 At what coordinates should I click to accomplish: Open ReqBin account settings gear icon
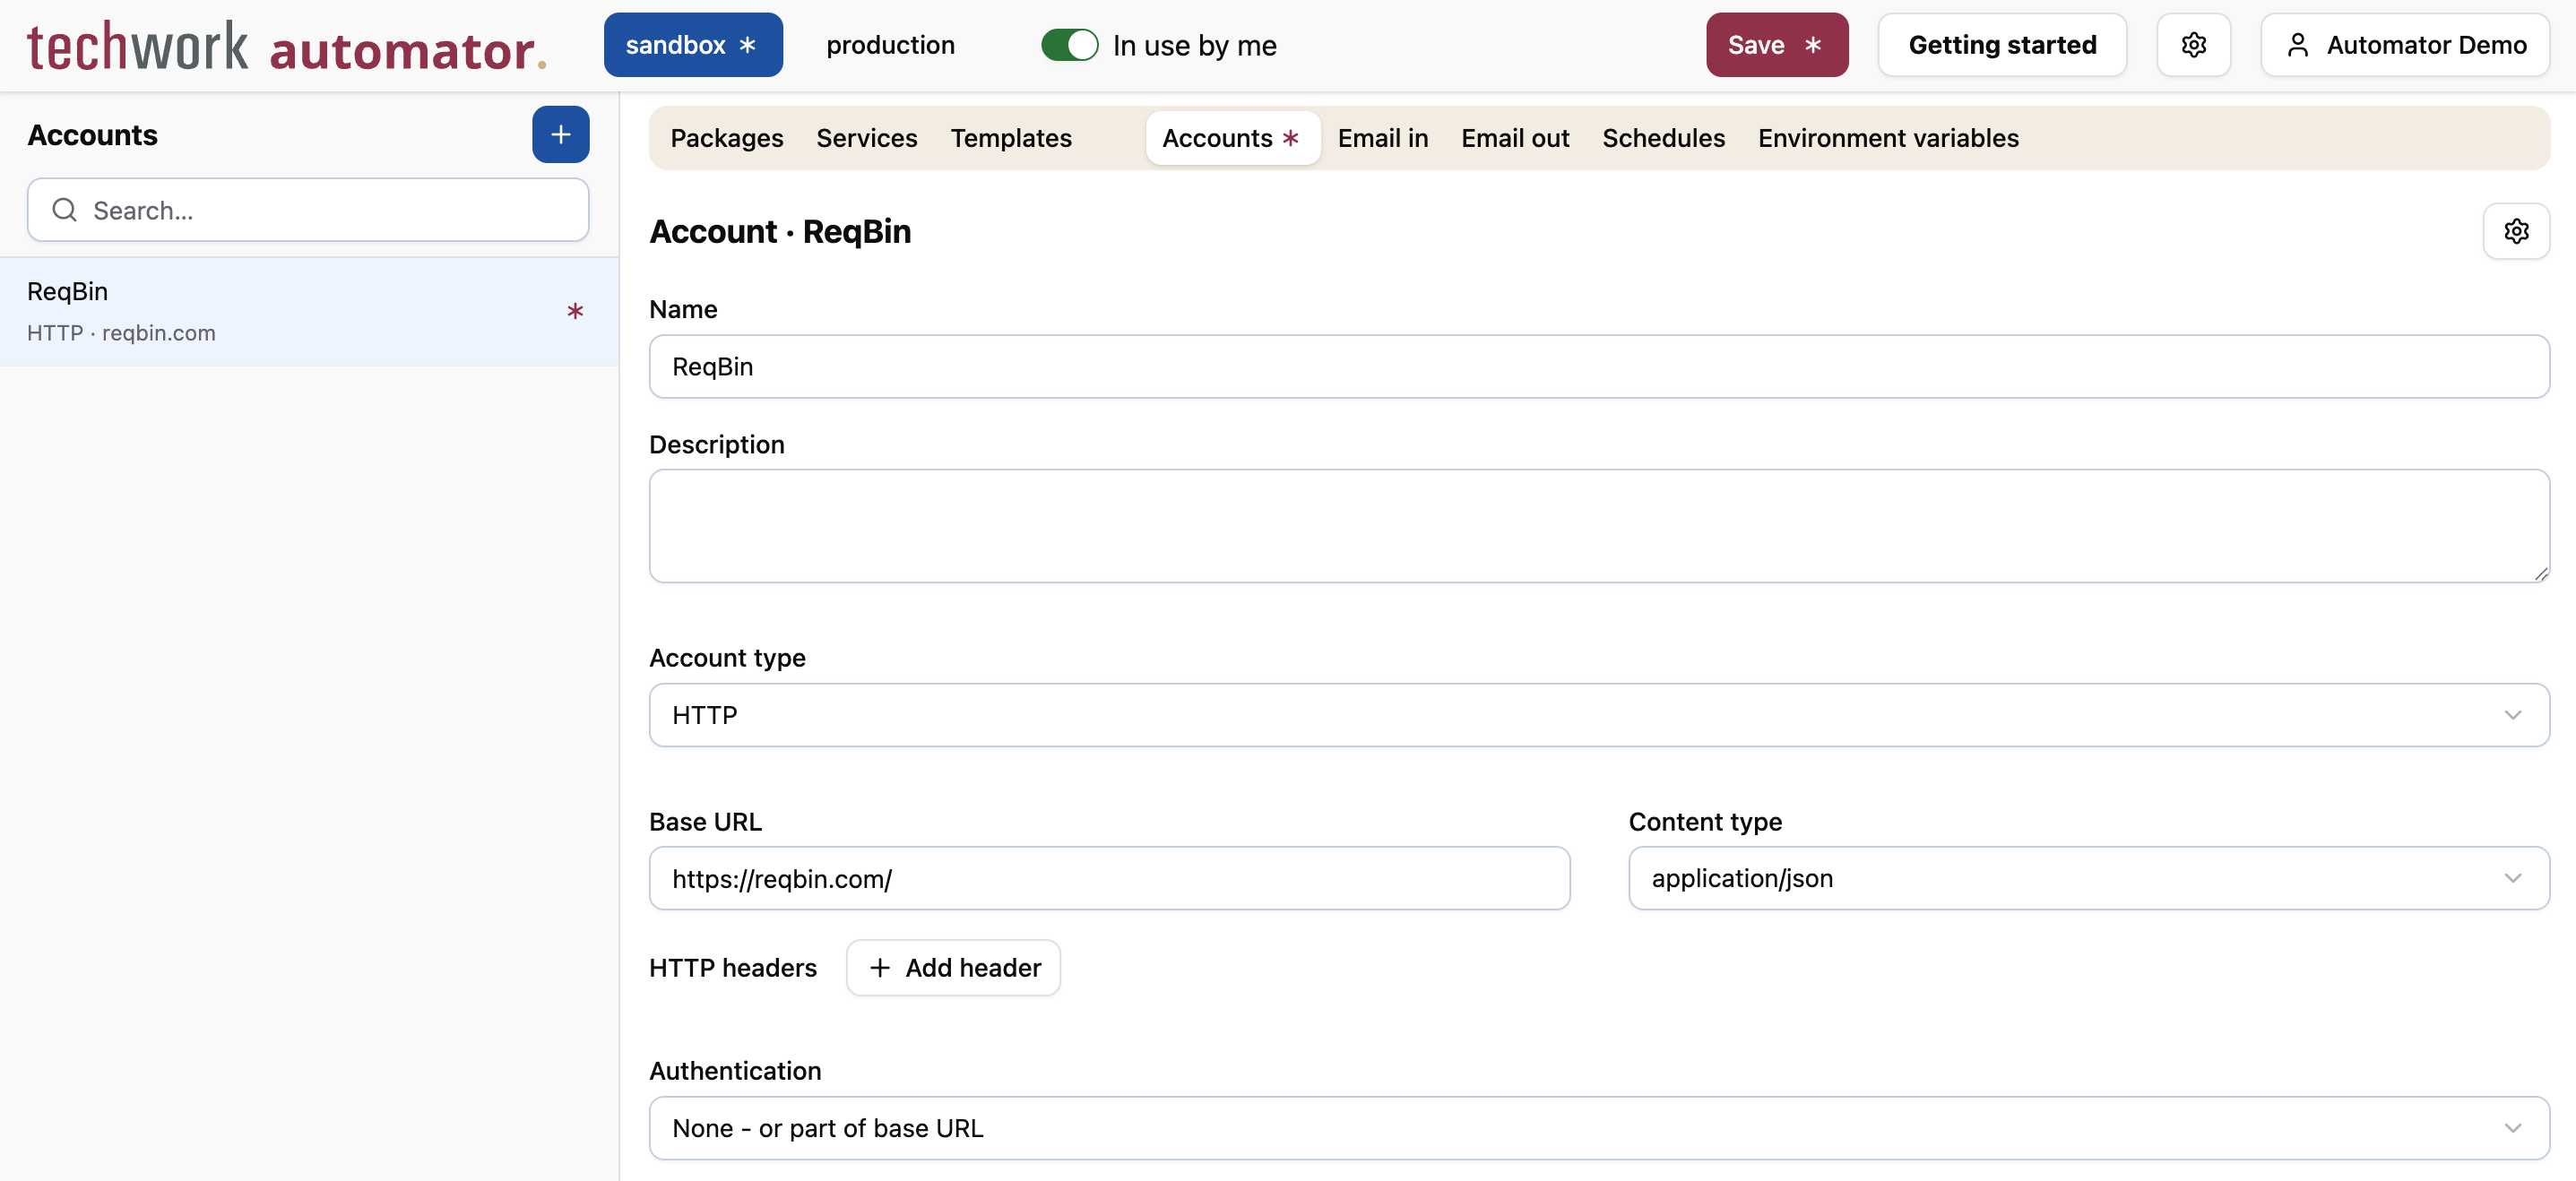click(x=2516, y=231)
